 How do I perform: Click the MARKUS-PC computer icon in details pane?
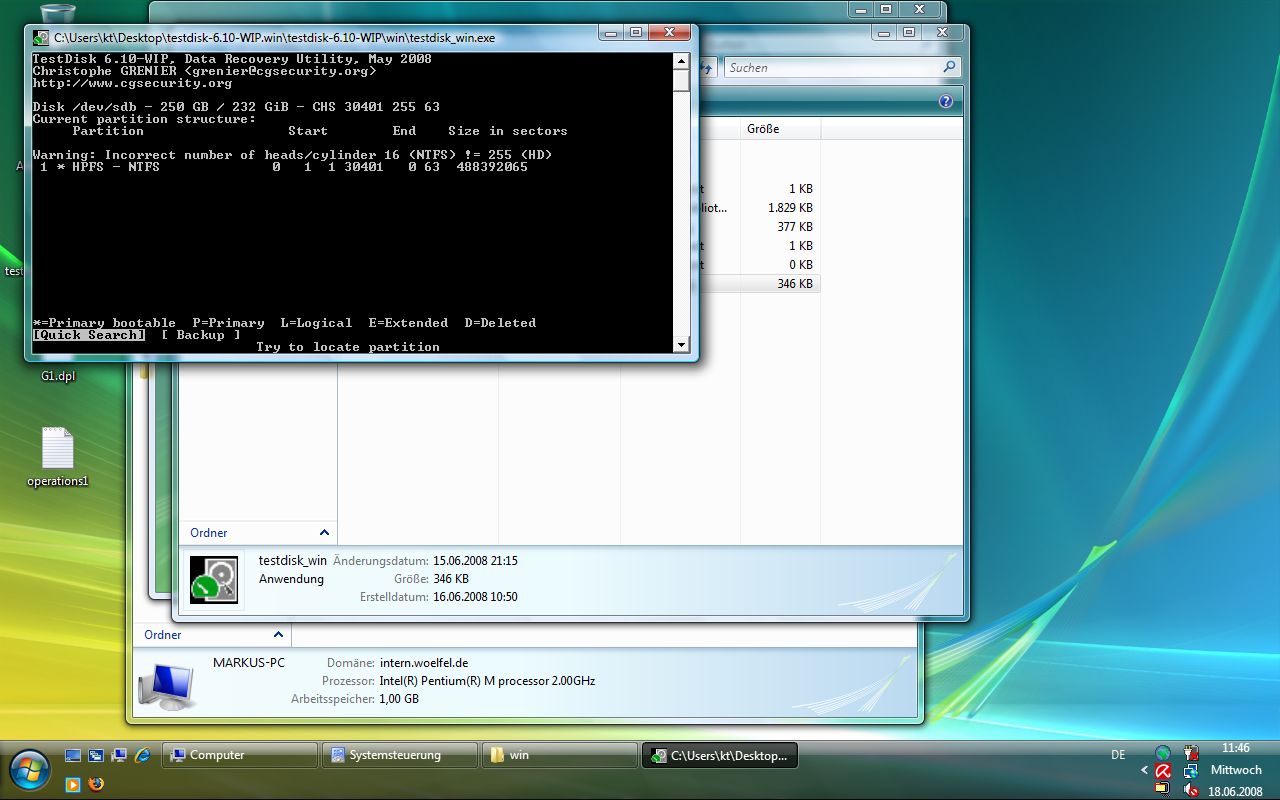[x=166, y=684]
